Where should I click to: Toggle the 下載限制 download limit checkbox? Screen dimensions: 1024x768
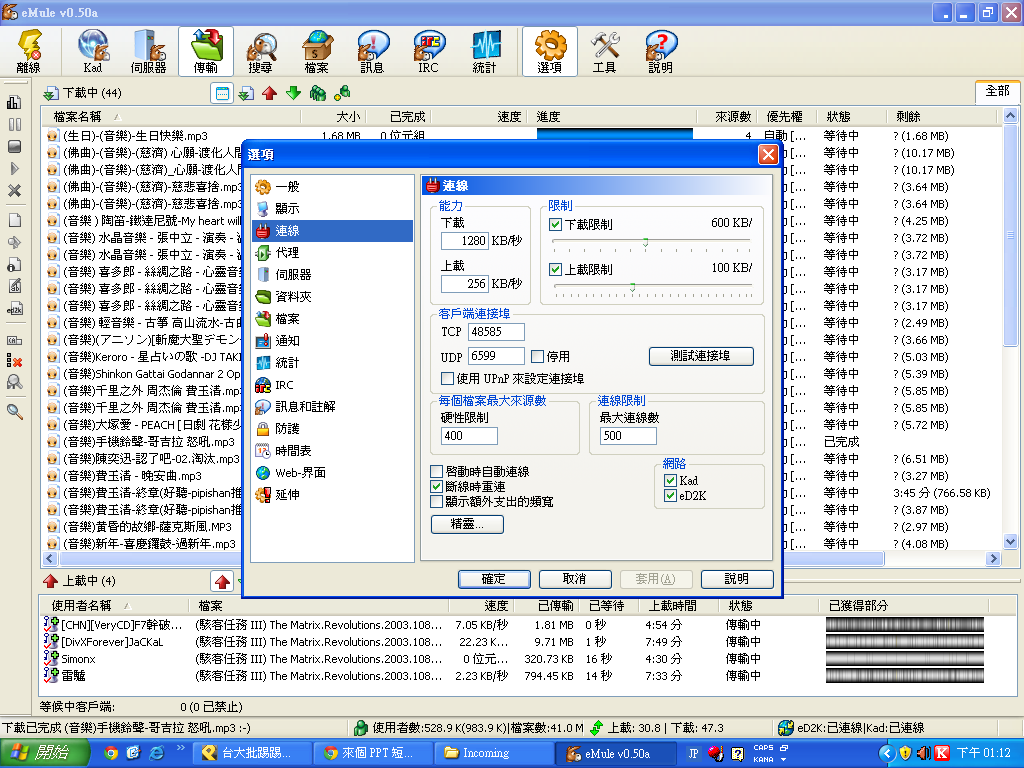pyautogui.click(x=556, y=224)
